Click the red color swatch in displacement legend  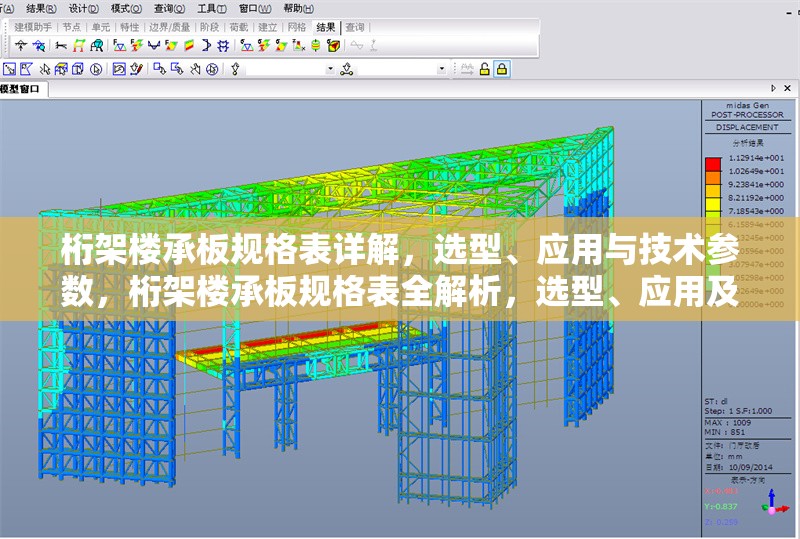coord(713,164)
